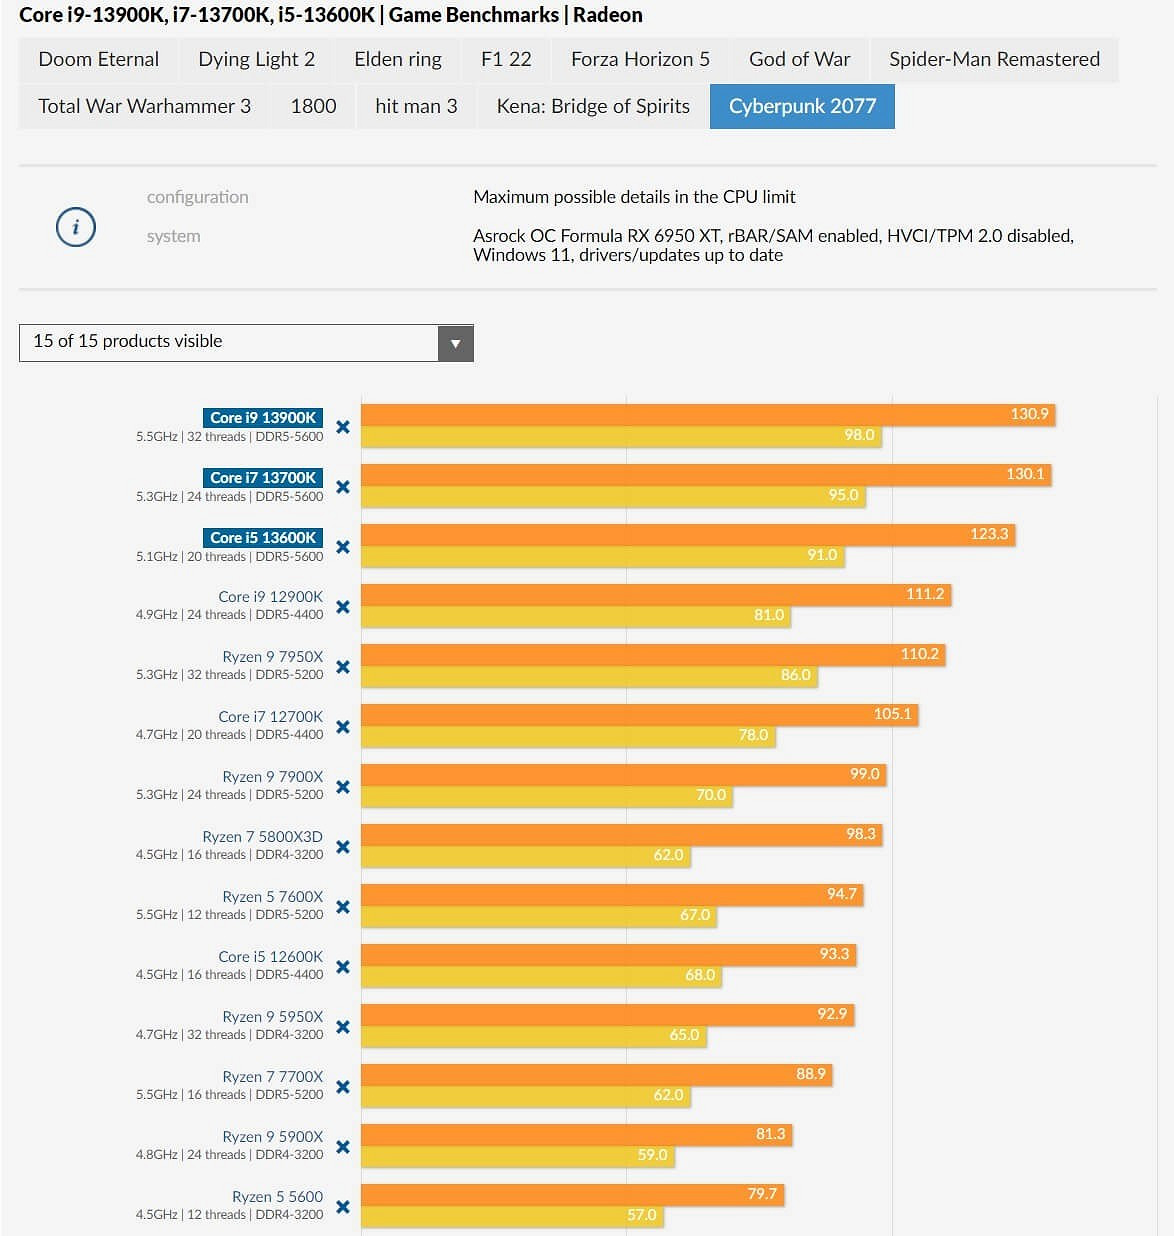Select the Elden ring tab
The image size is (1174, 1236).
397,60
